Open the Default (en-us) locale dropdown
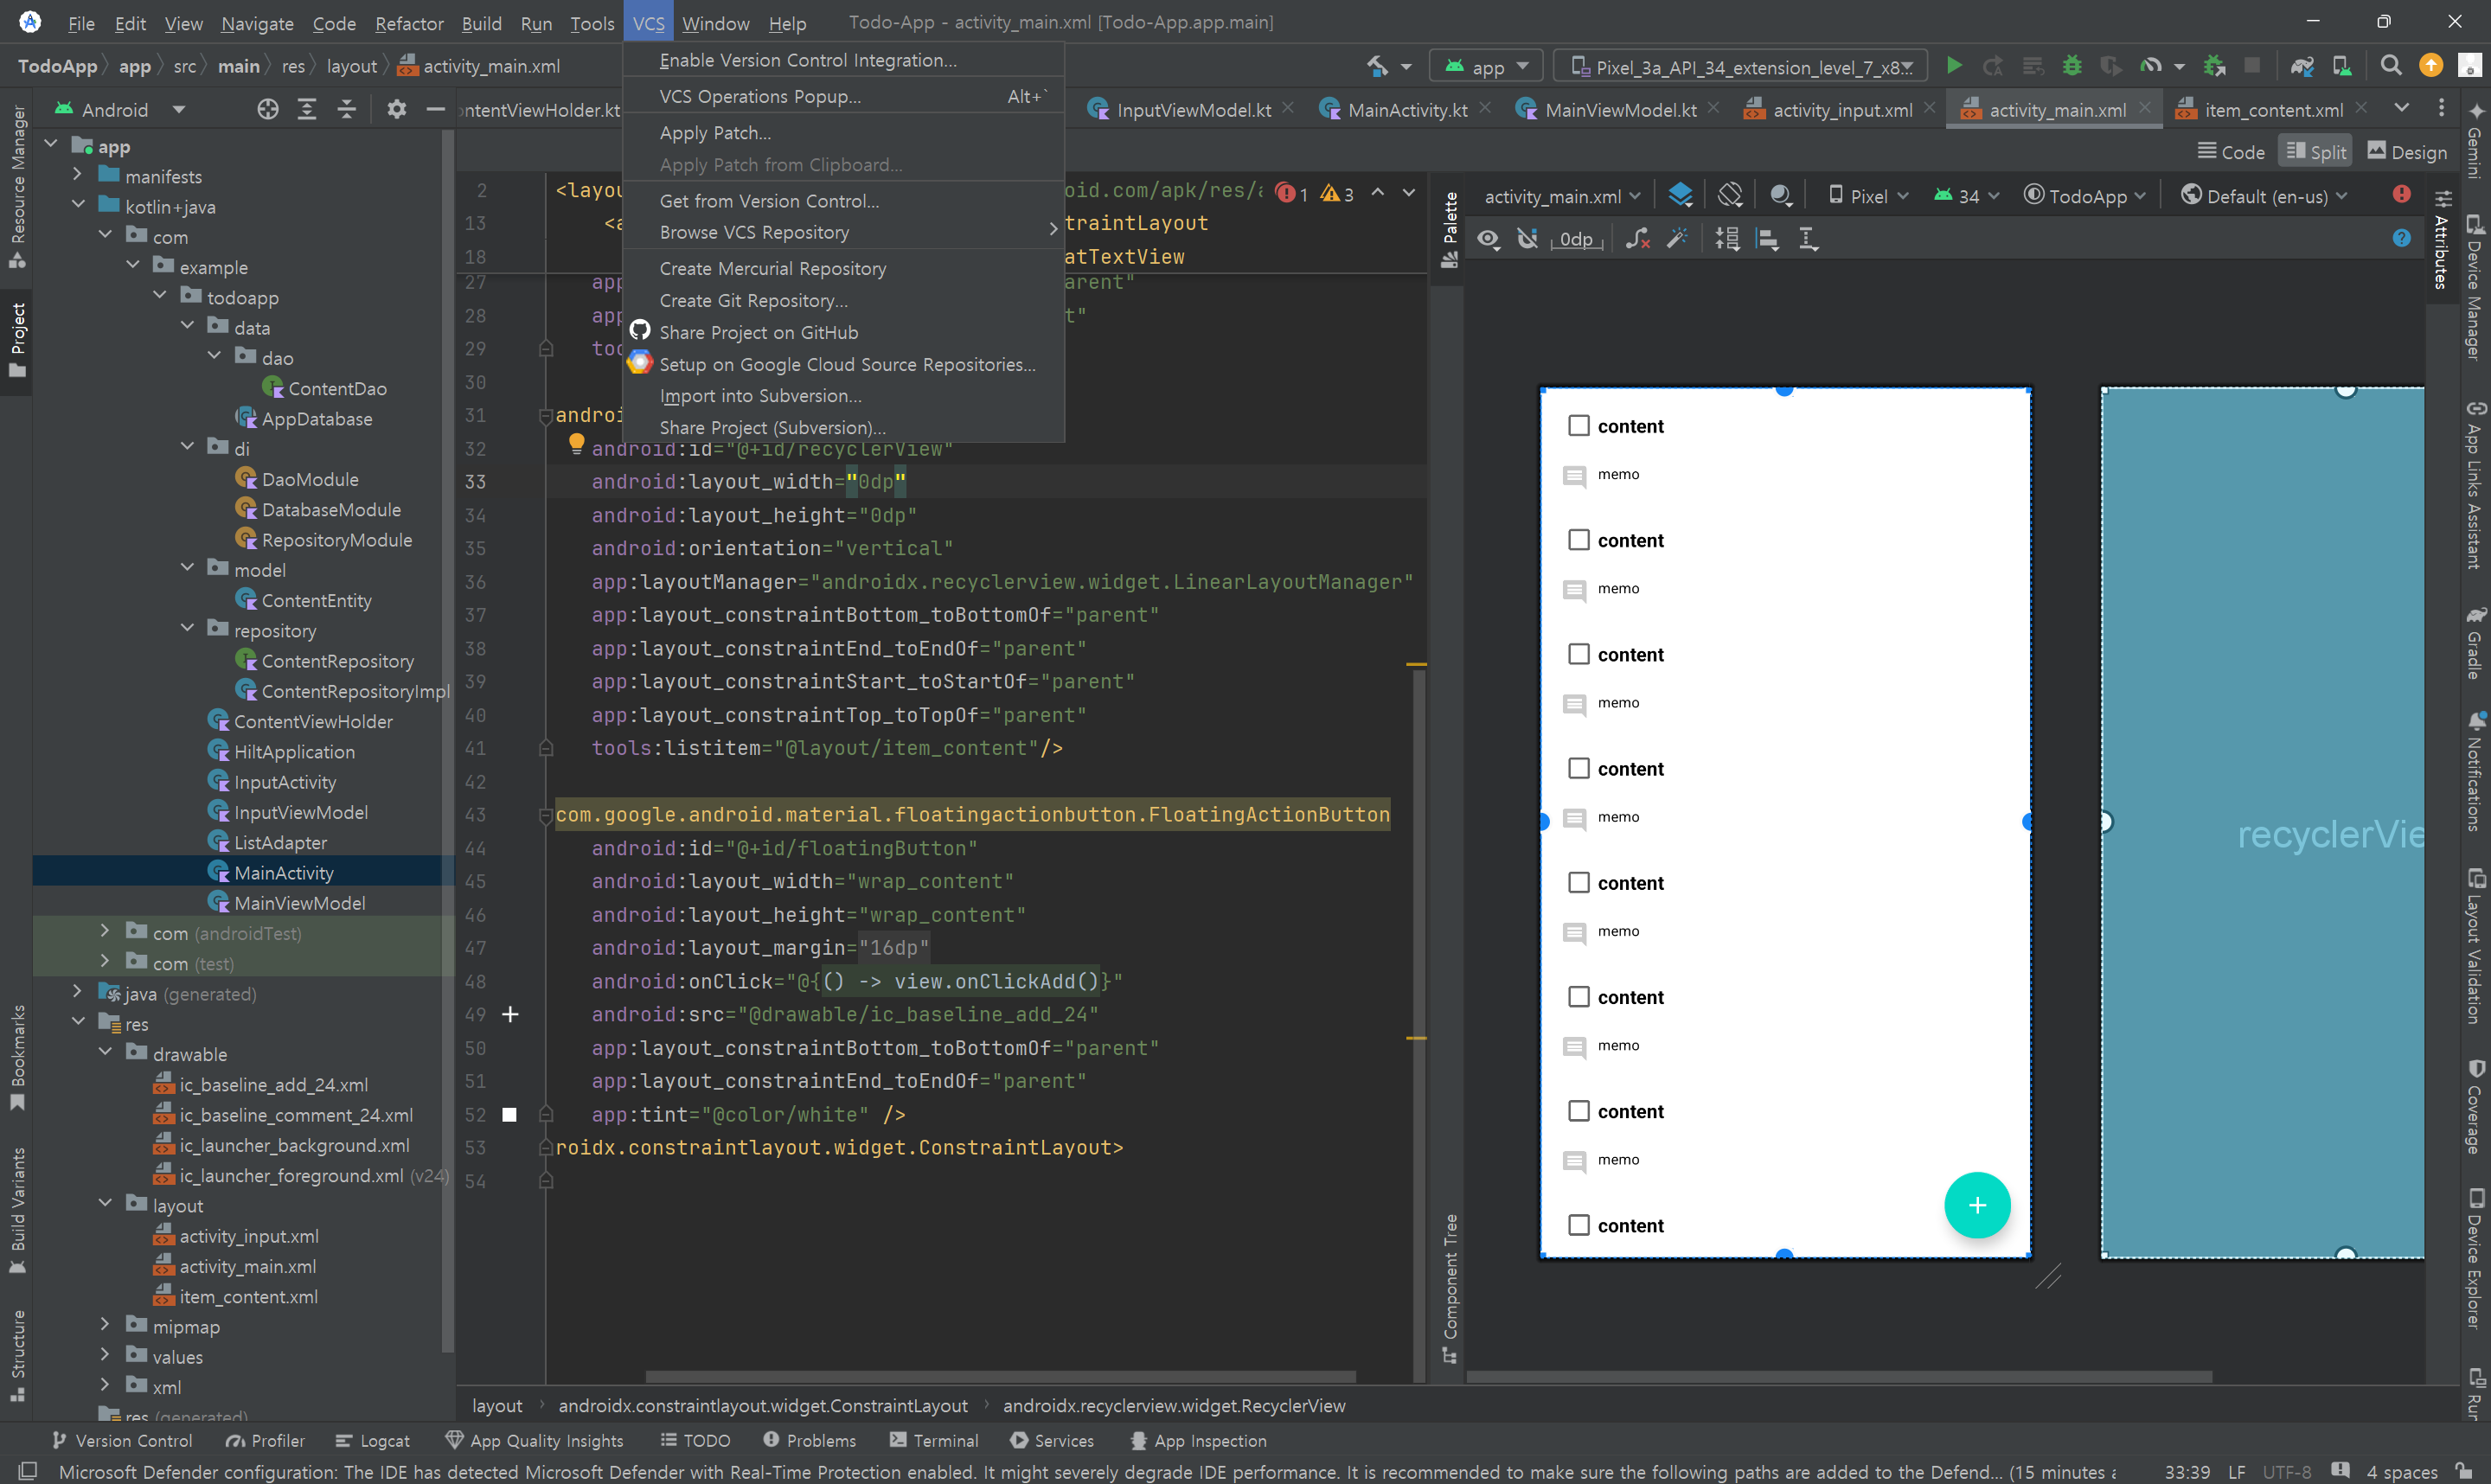The image size is (2491, 1484). [x=2264, y=196]
